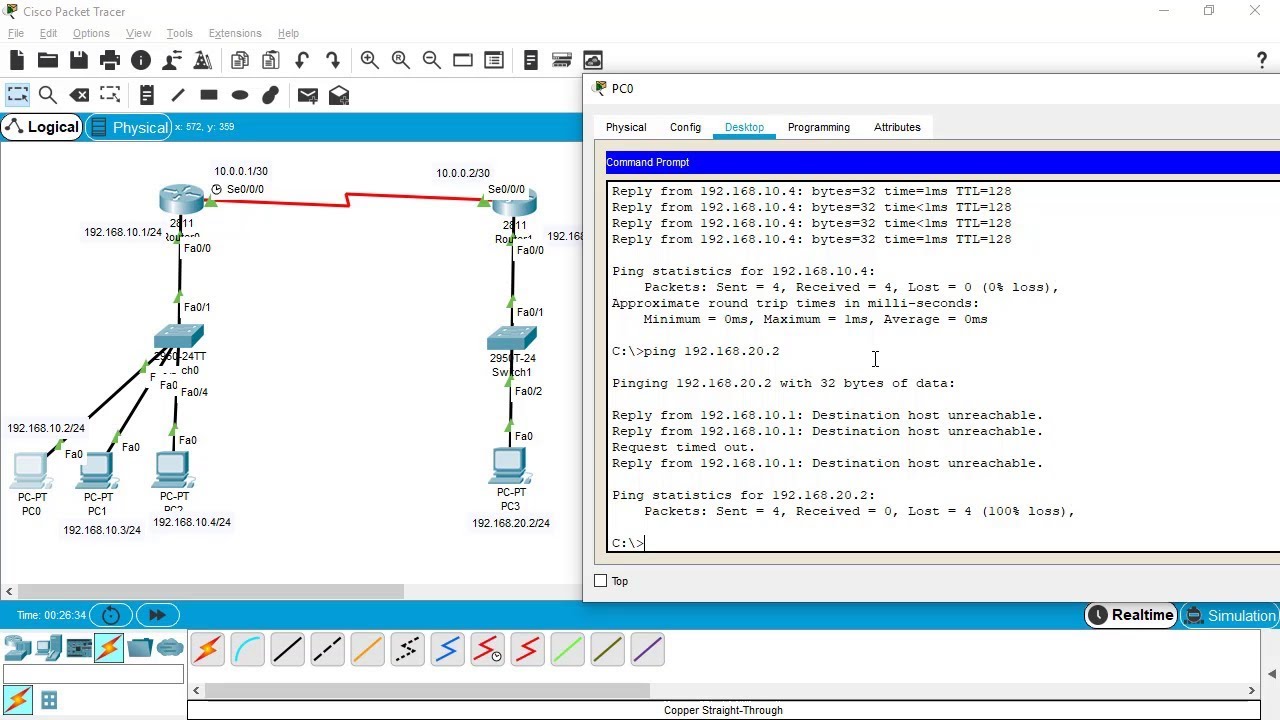Viewport: 1280px width, 720px height.
Task: Select the Console cable connection
Action: (247, 649)
